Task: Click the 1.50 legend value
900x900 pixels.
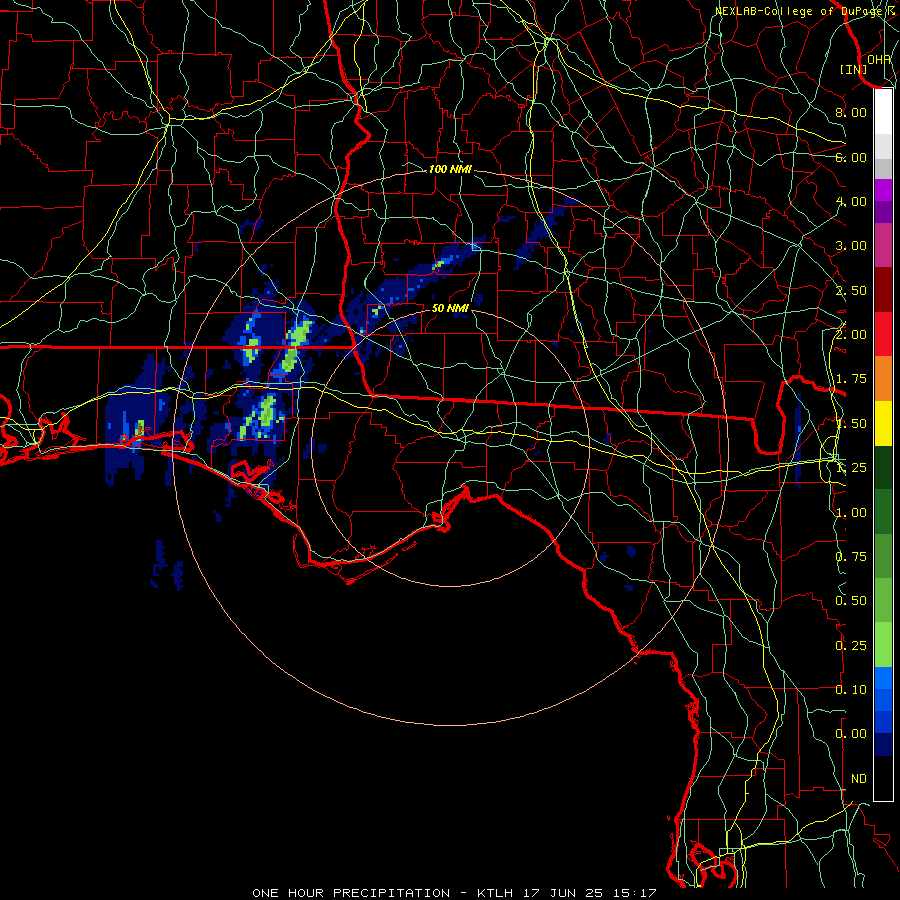Action: [x=851, y=424]
